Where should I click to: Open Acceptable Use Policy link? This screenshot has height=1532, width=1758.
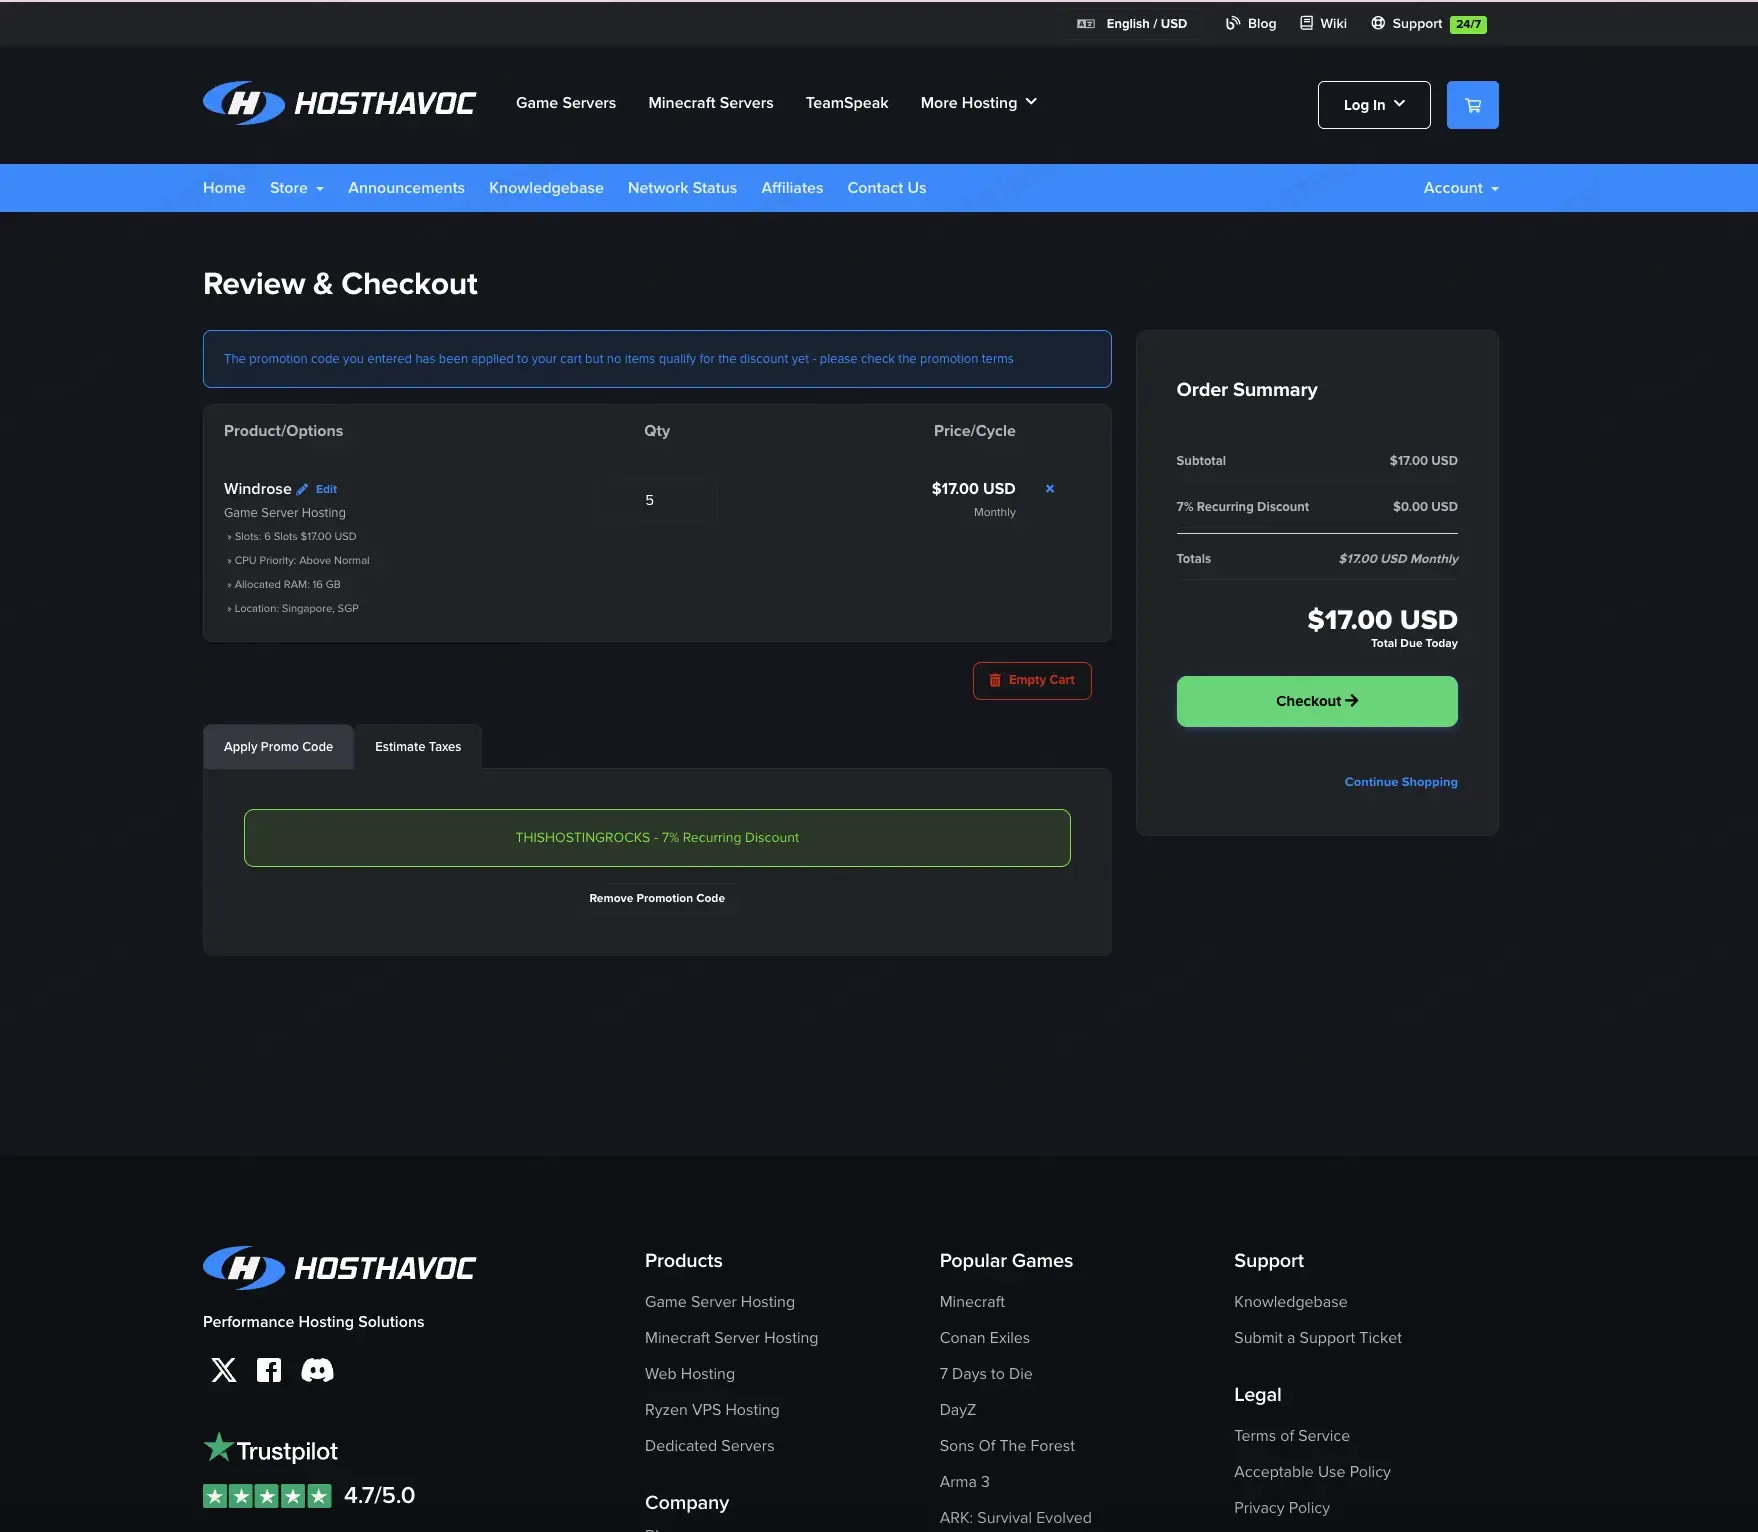tap(1312, 1472)
